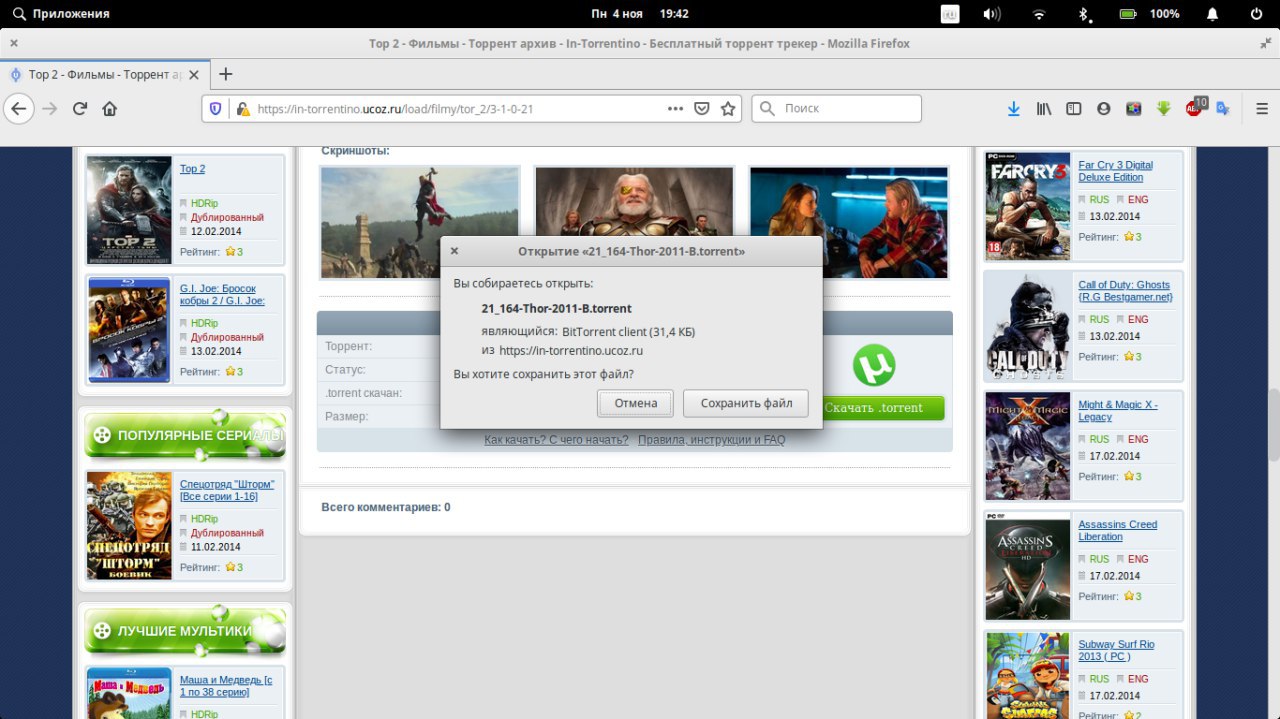Click Спецотряд Шторм poster thumbnail
The width and height of the screenshot is (1280, 719).
click(x=130, y=526)
